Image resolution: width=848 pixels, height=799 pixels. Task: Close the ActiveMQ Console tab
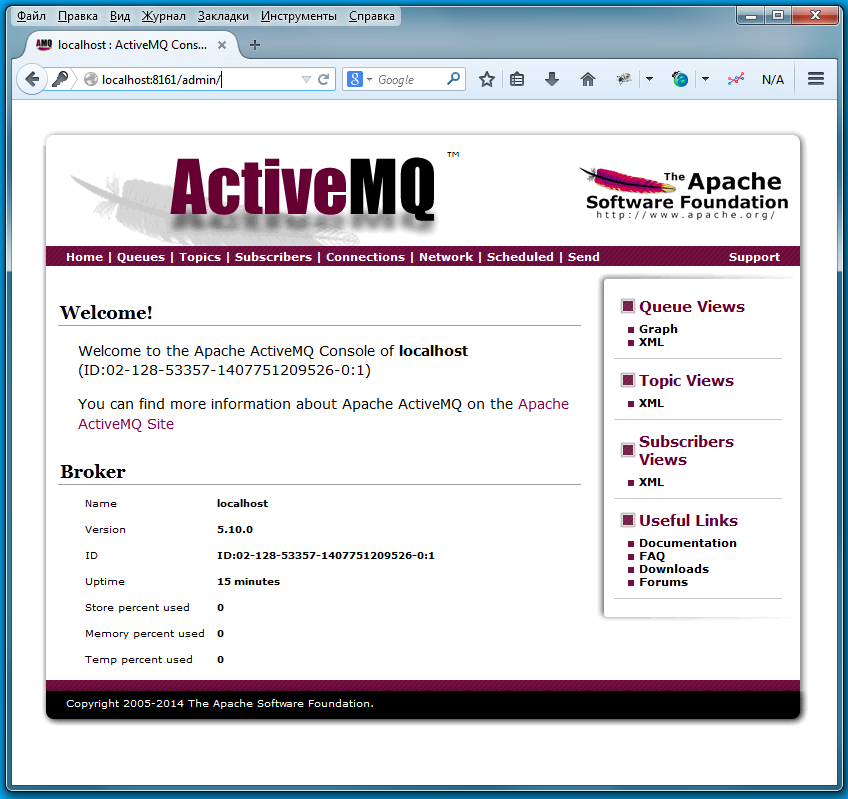point(222,45)
